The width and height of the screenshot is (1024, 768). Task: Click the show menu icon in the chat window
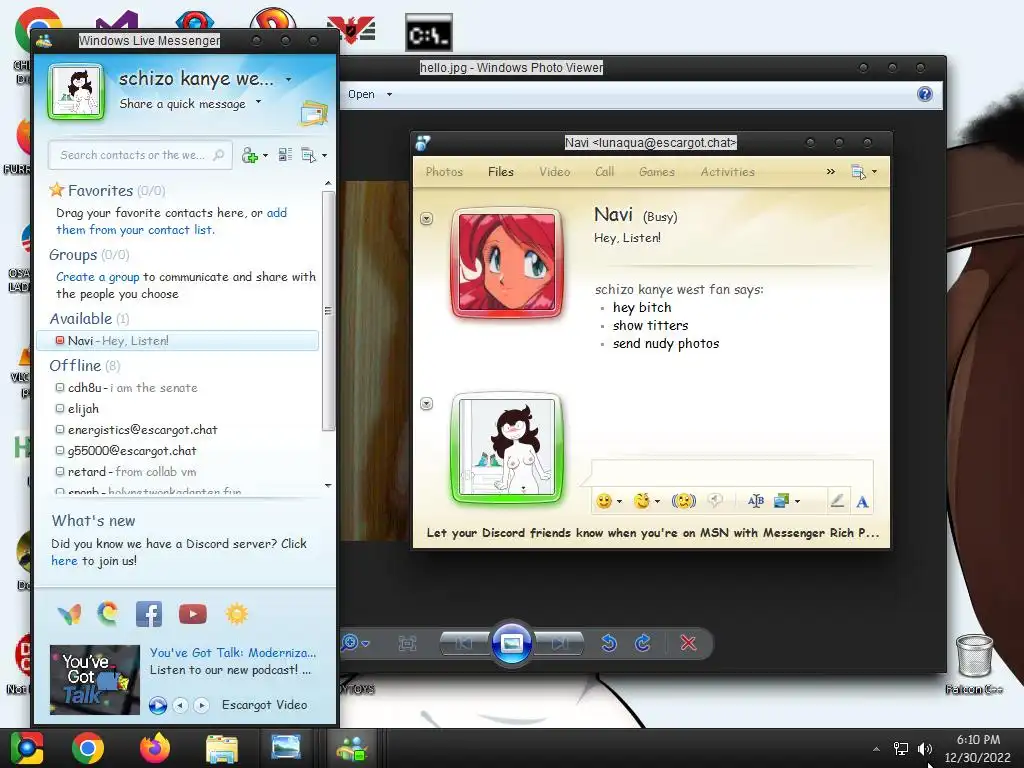859,172
